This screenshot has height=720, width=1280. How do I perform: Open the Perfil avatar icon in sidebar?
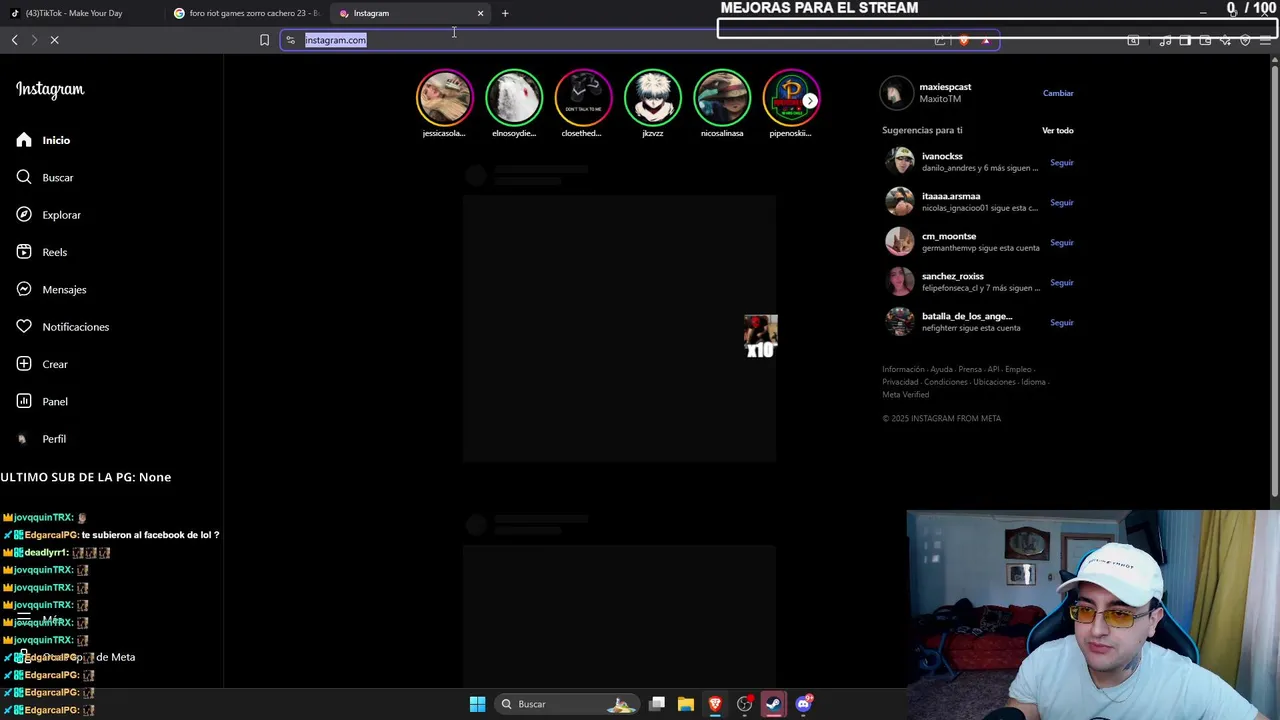point(23,439)
